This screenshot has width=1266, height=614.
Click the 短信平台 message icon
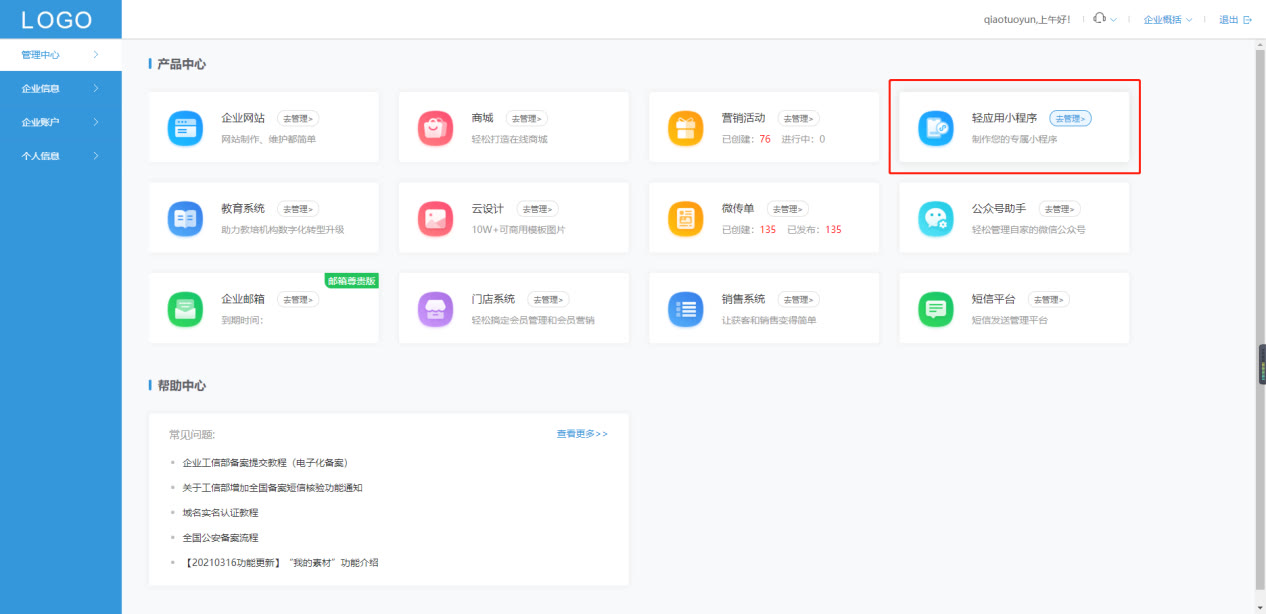936,308
